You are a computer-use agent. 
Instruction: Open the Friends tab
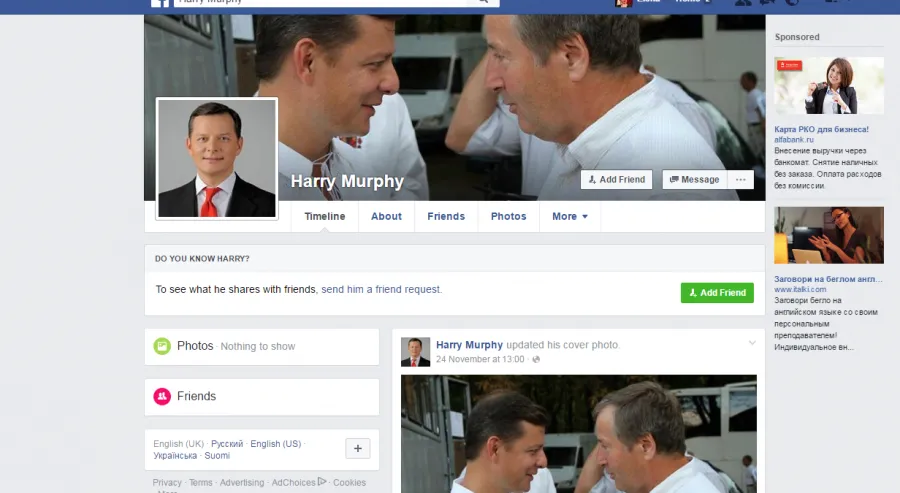point(446,216)
